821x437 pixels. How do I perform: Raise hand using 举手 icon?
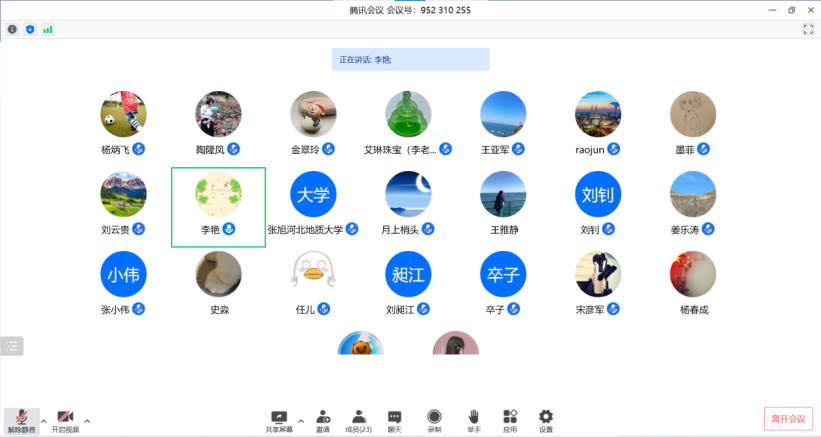pyautogui.click(x=473, y=418)
